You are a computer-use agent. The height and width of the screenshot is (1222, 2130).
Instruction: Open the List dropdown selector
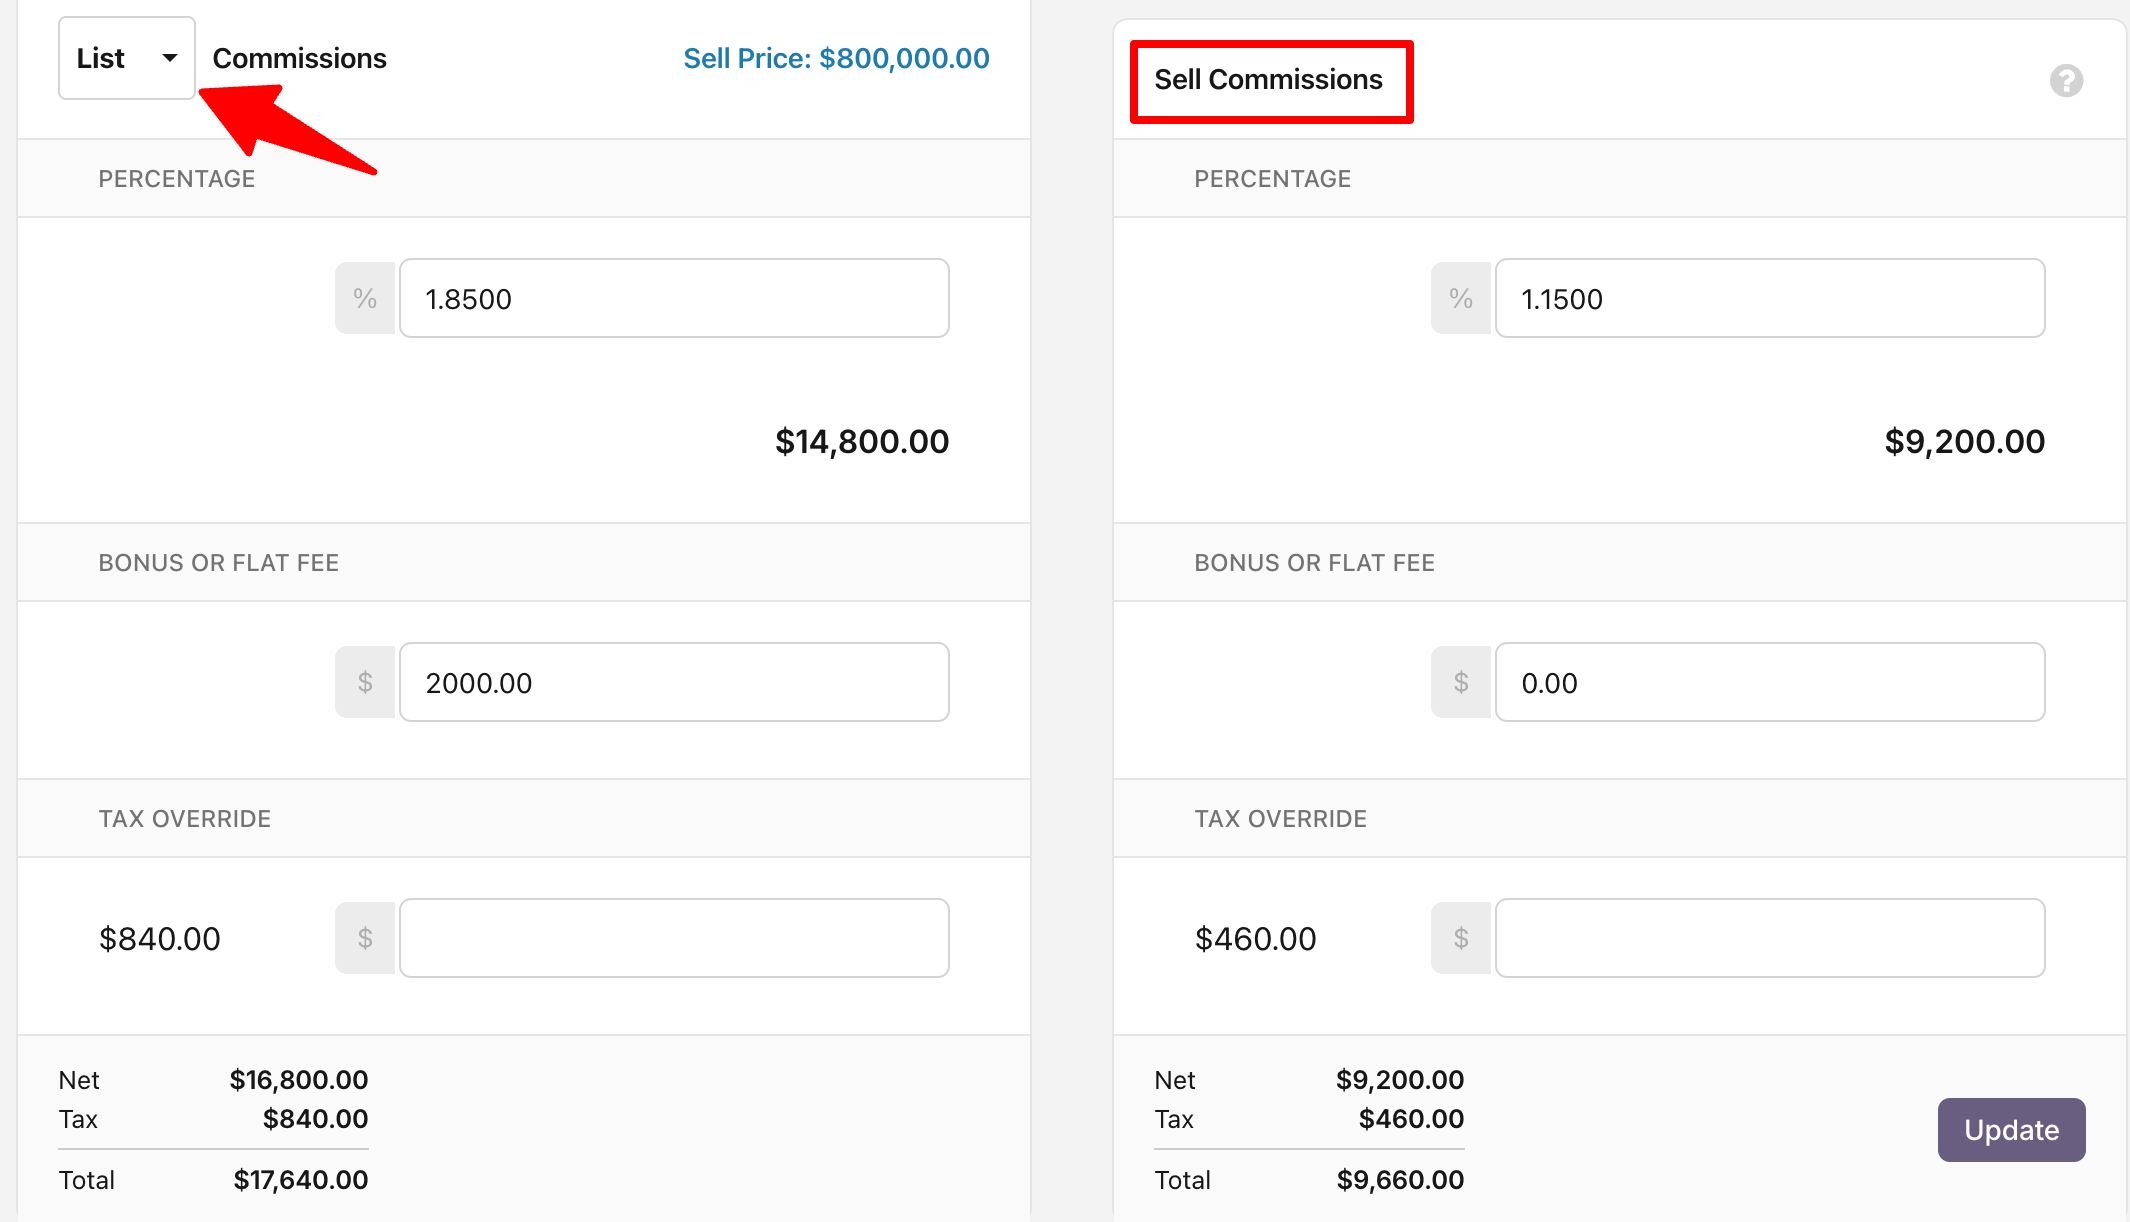(x=126, y=58)
